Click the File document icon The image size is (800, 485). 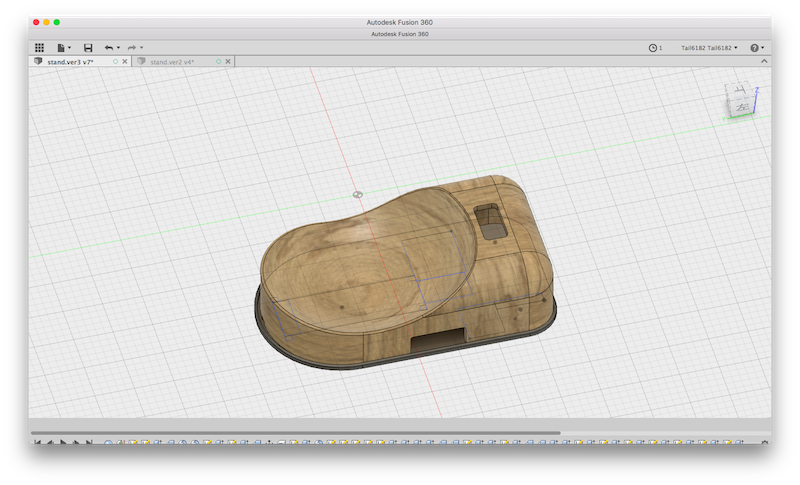61,47
